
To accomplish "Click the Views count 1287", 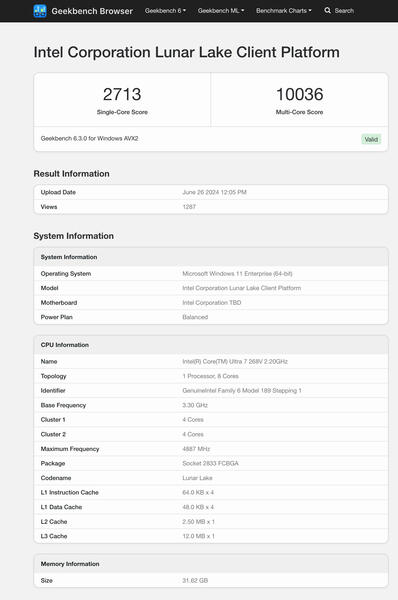I will click(189, 207).
